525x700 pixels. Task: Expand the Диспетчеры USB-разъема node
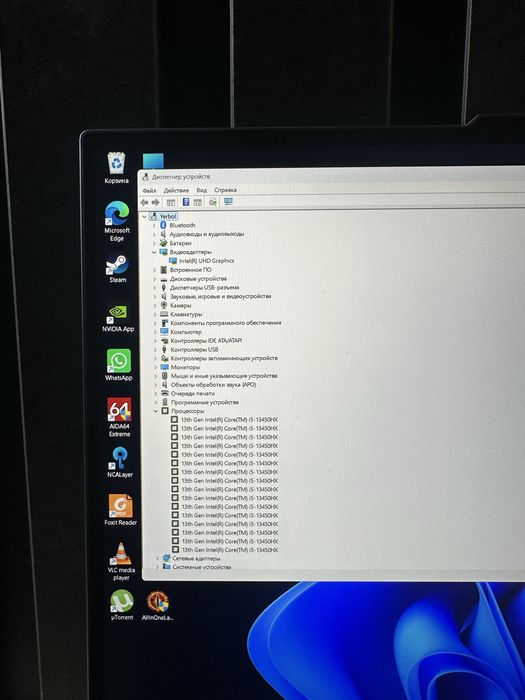pos(154,288)
